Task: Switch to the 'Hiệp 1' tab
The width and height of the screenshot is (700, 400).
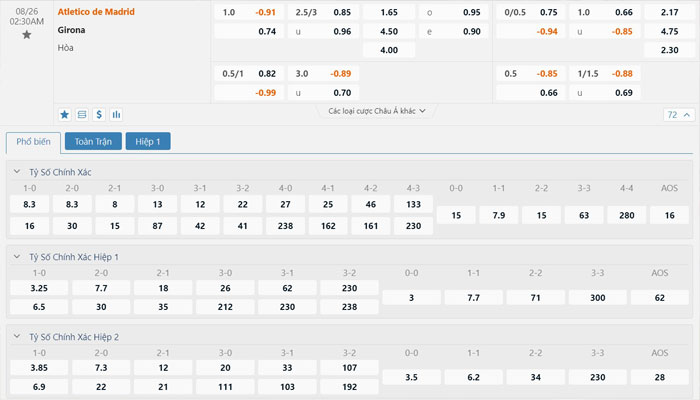Action: pos(148,142)
